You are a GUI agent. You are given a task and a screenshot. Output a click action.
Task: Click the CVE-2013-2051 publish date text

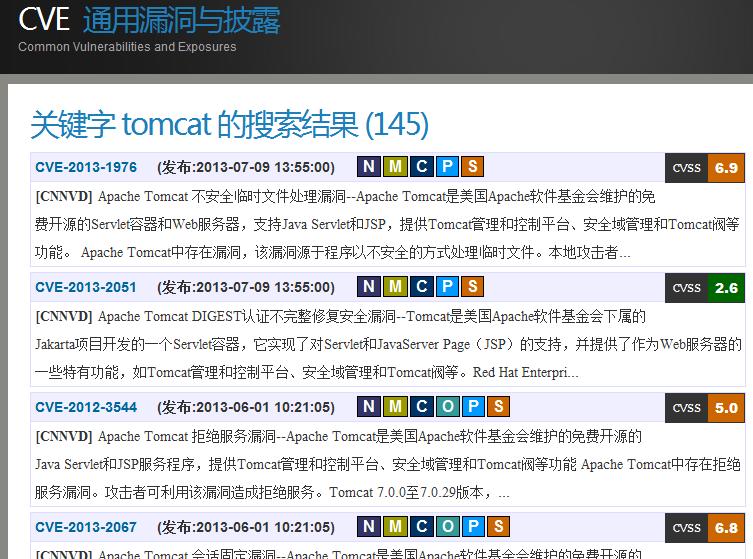[246, 287]
